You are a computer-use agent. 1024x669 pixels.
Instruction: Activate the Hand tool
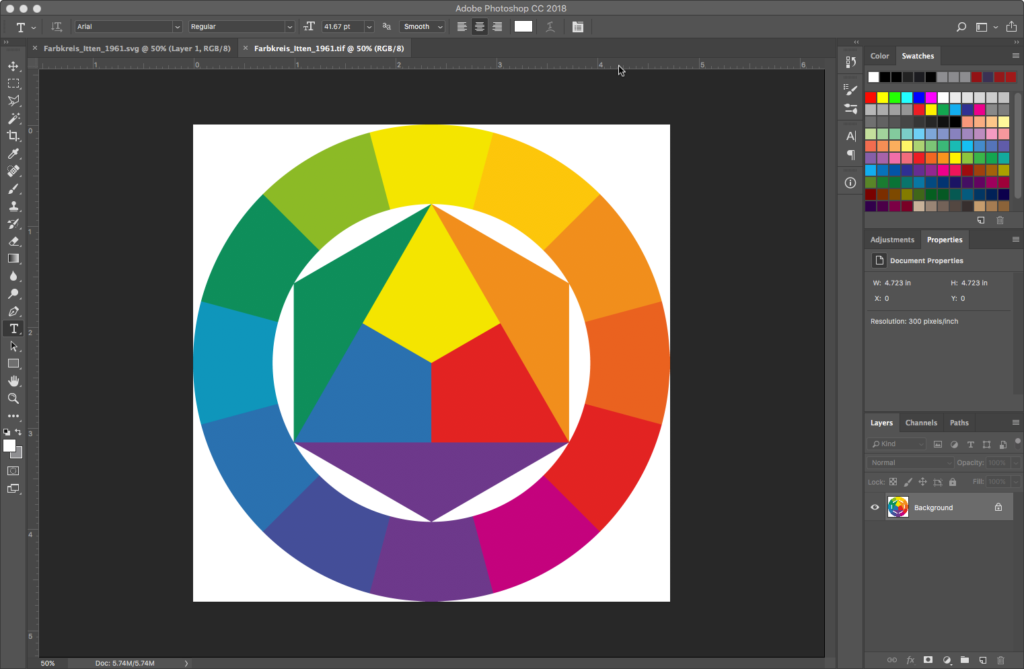14,381
